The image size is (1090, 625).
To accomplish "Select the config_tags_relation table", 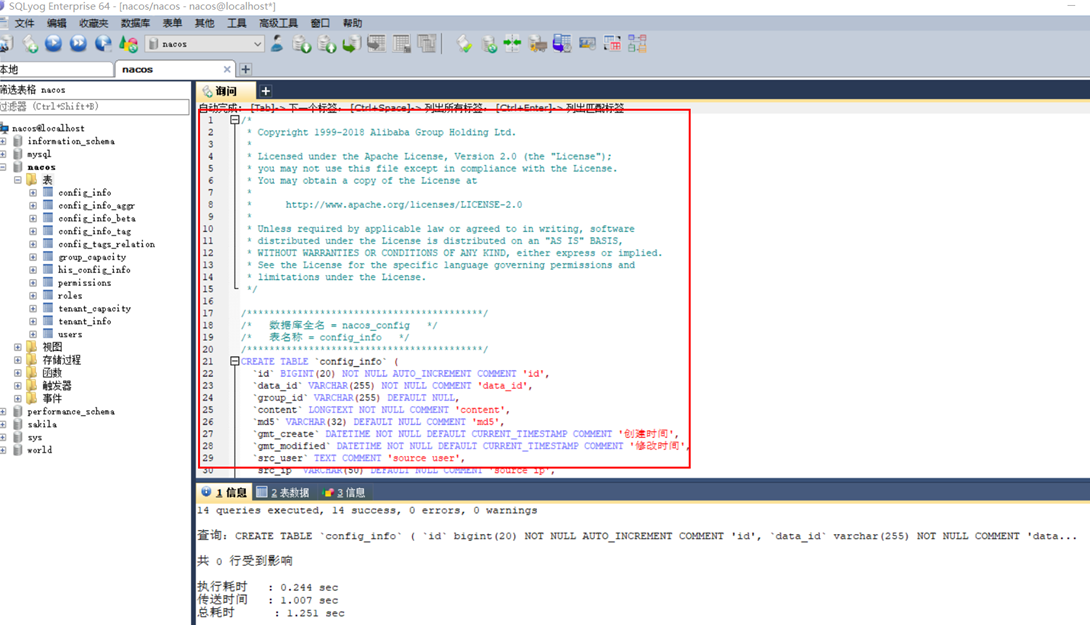I will click(x=106, y=244).
